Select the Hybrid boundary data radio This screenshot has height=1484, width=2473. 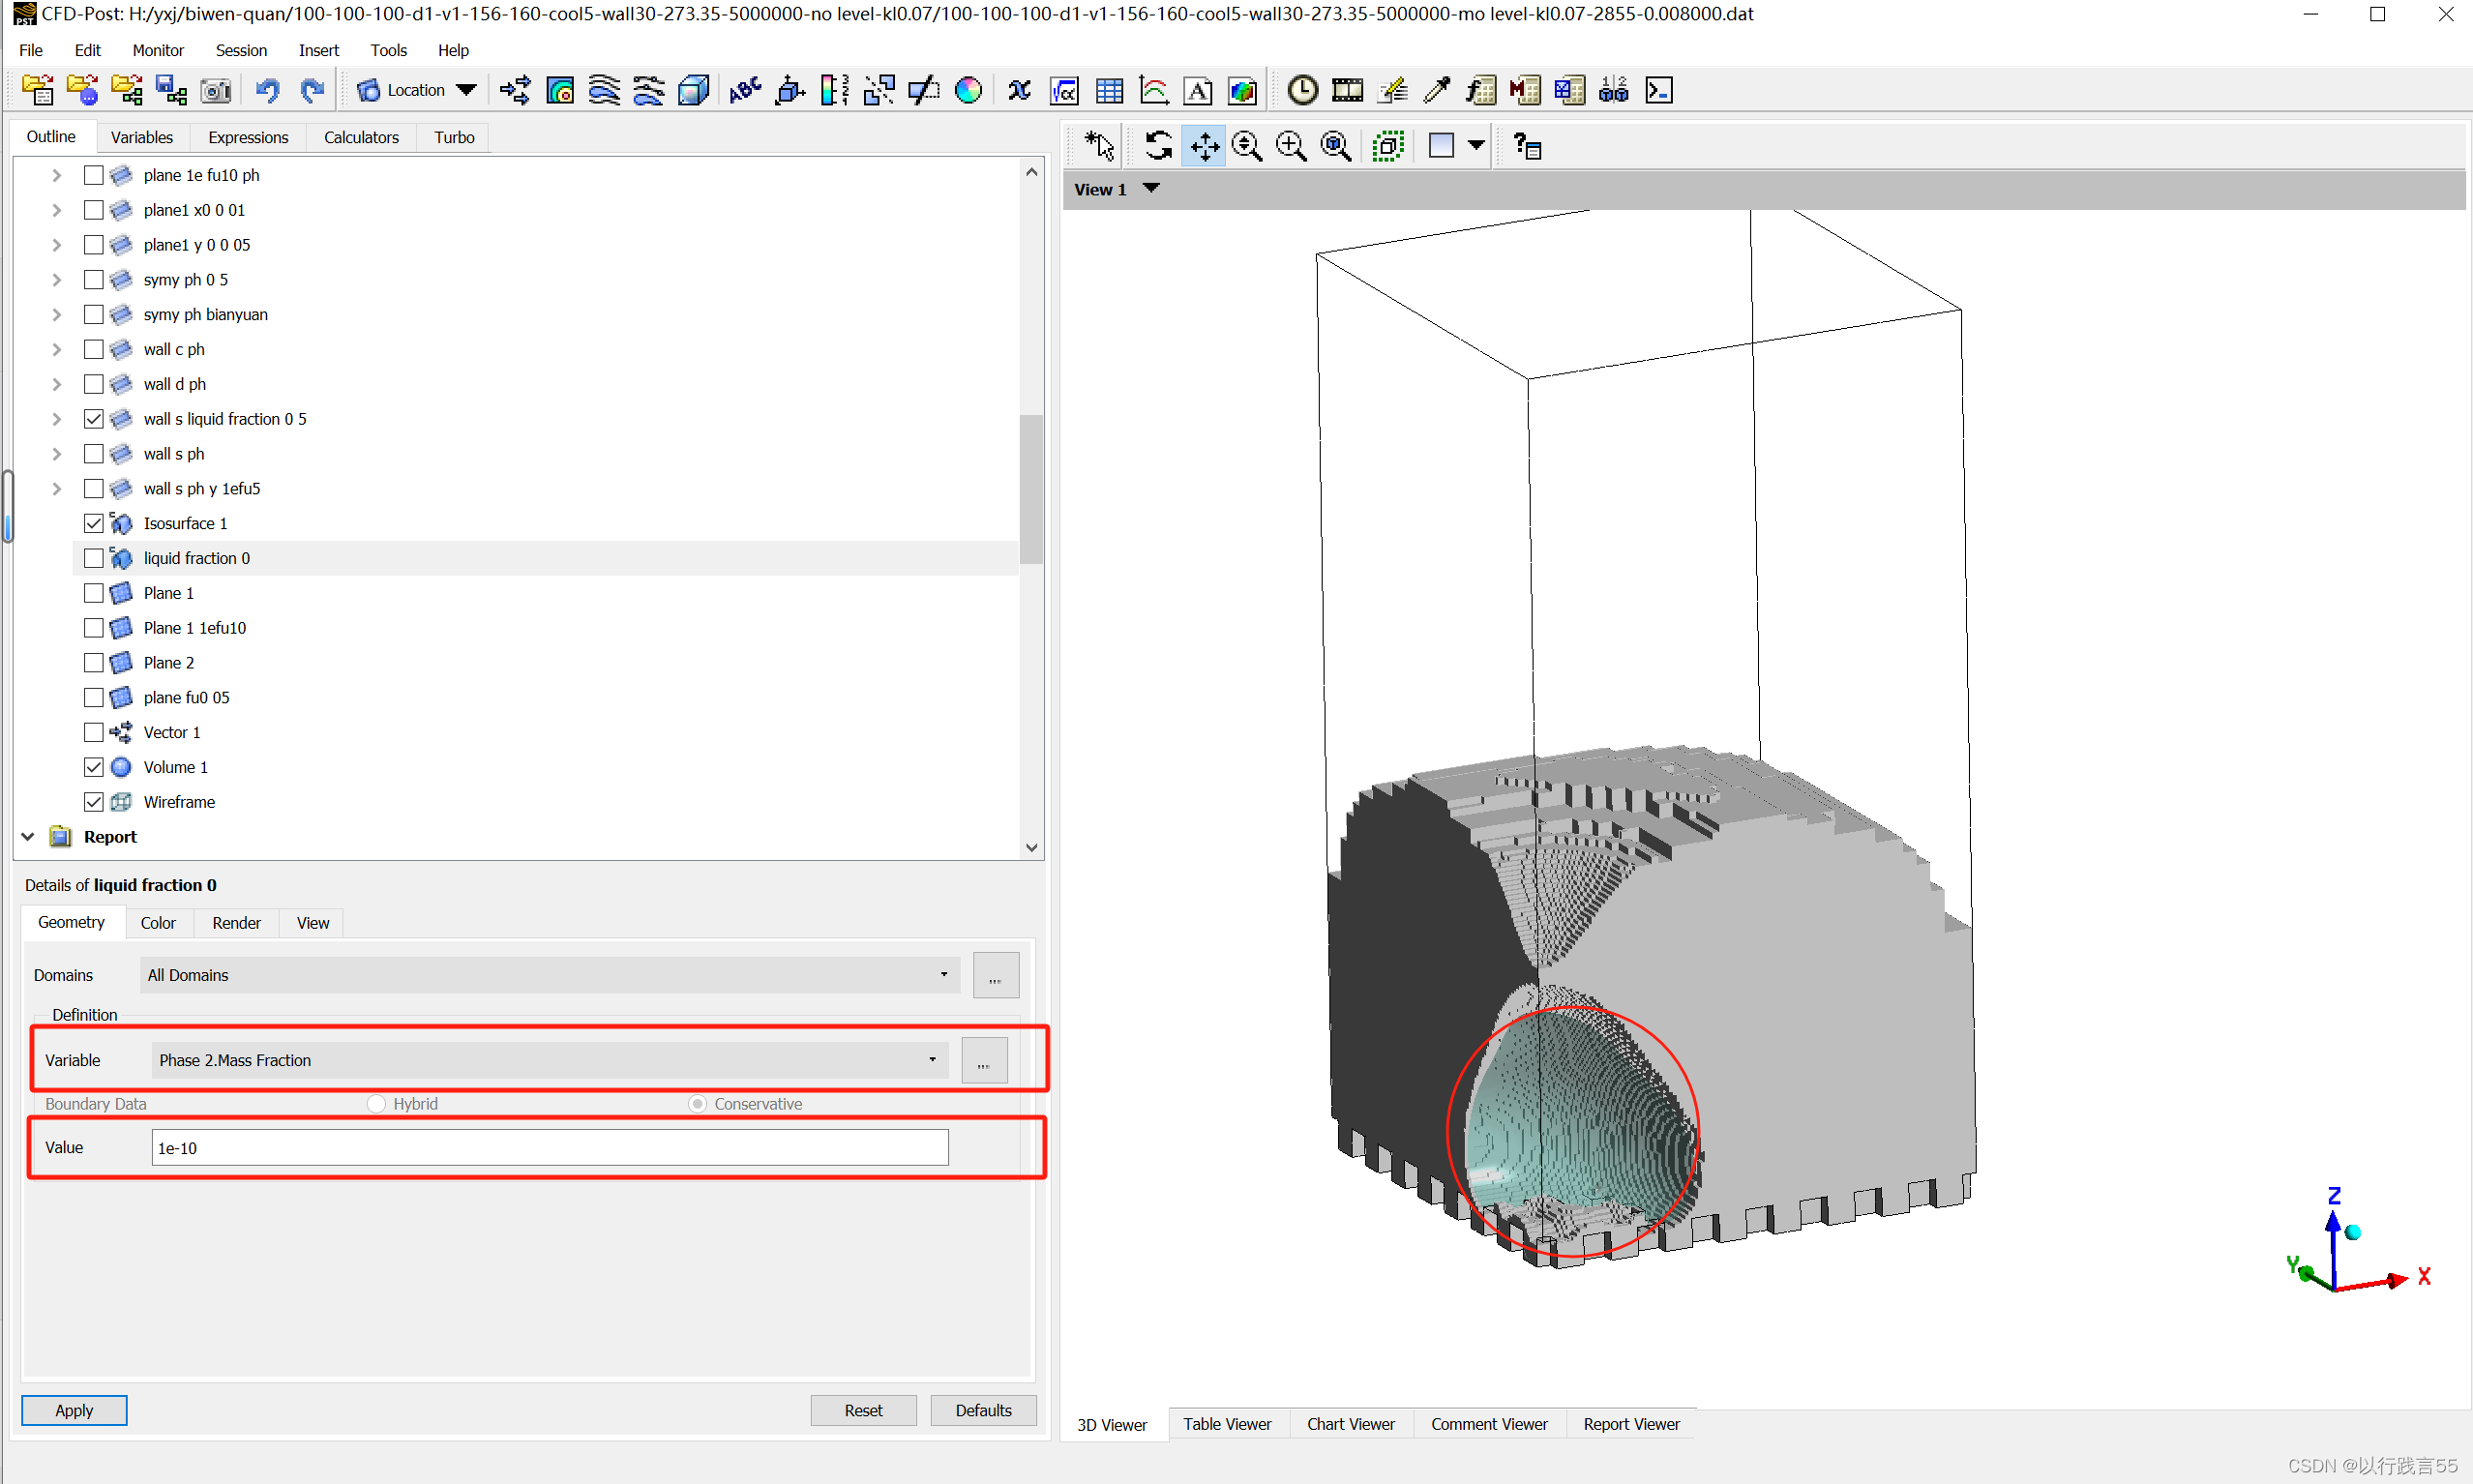click(x=376, y=1104)
